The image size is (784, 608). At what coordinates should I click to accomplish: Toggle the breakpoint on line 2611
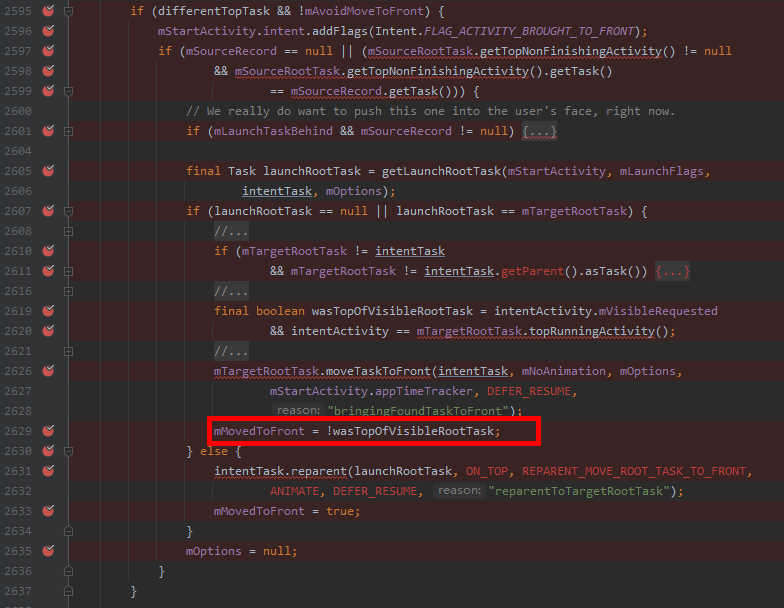point(48,270)
